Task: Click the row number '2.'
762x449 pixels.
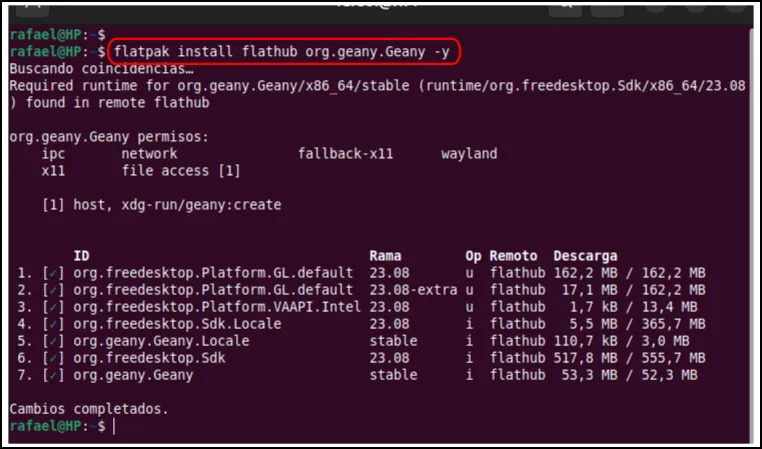Action: [25, 290]
